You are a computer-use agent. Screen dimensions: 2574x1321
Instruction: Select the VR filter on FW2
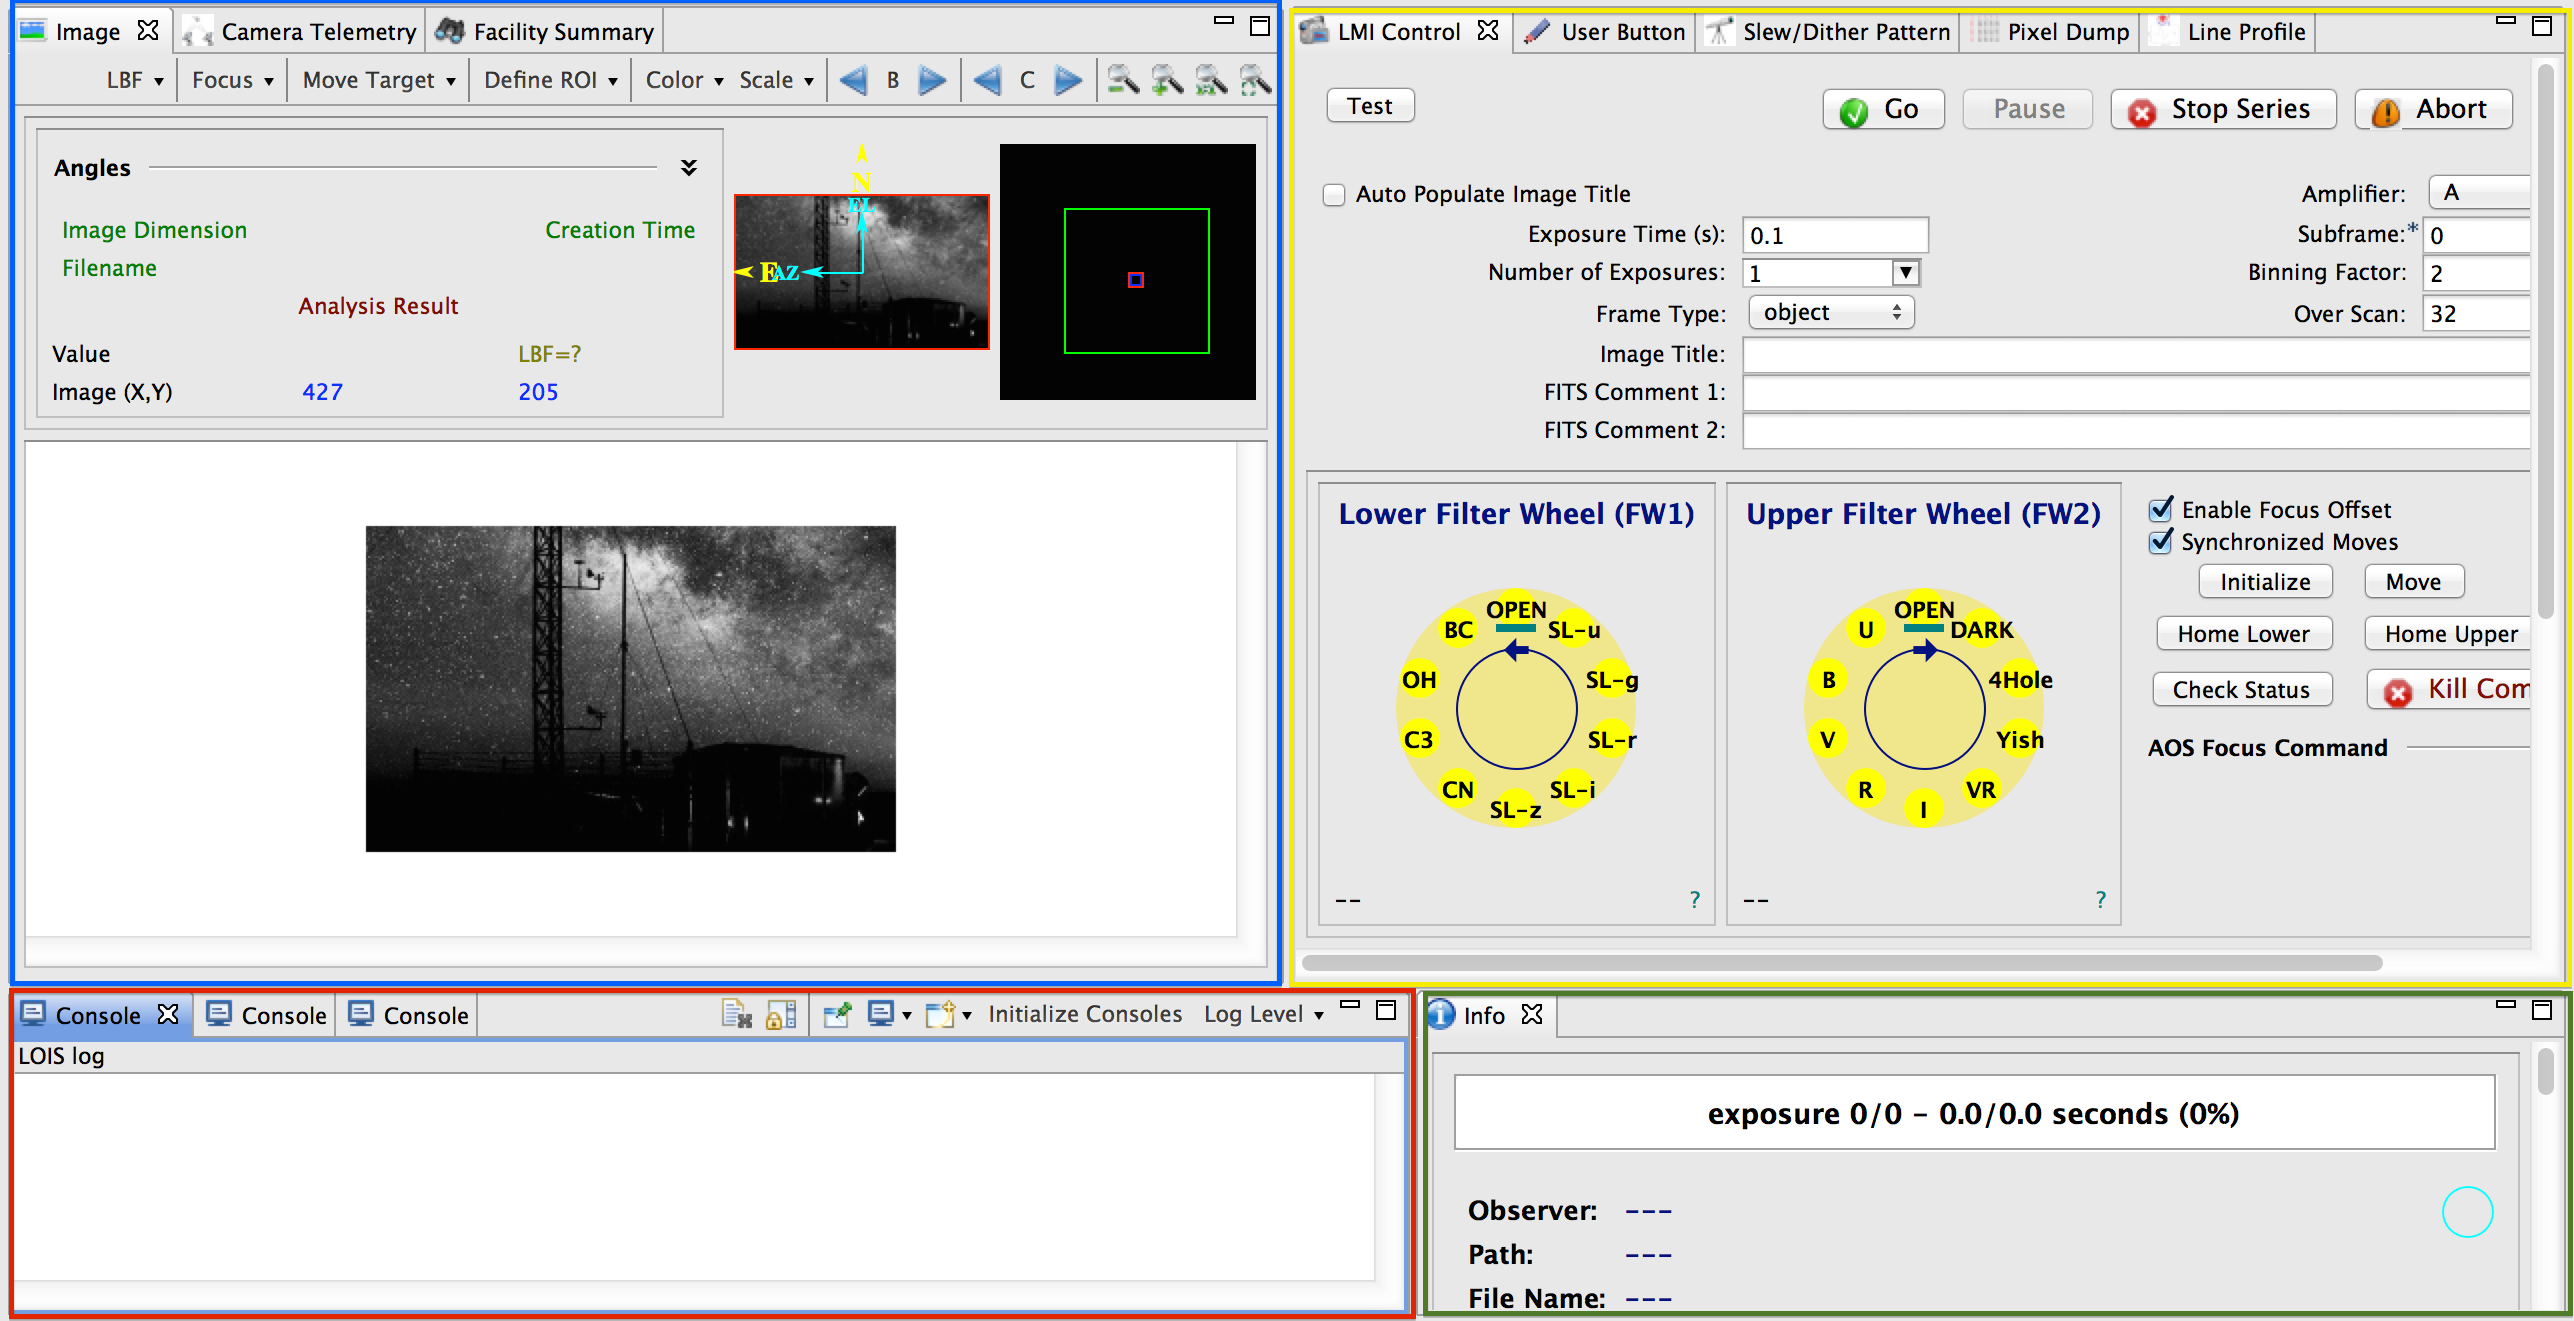click(1981, 790)
